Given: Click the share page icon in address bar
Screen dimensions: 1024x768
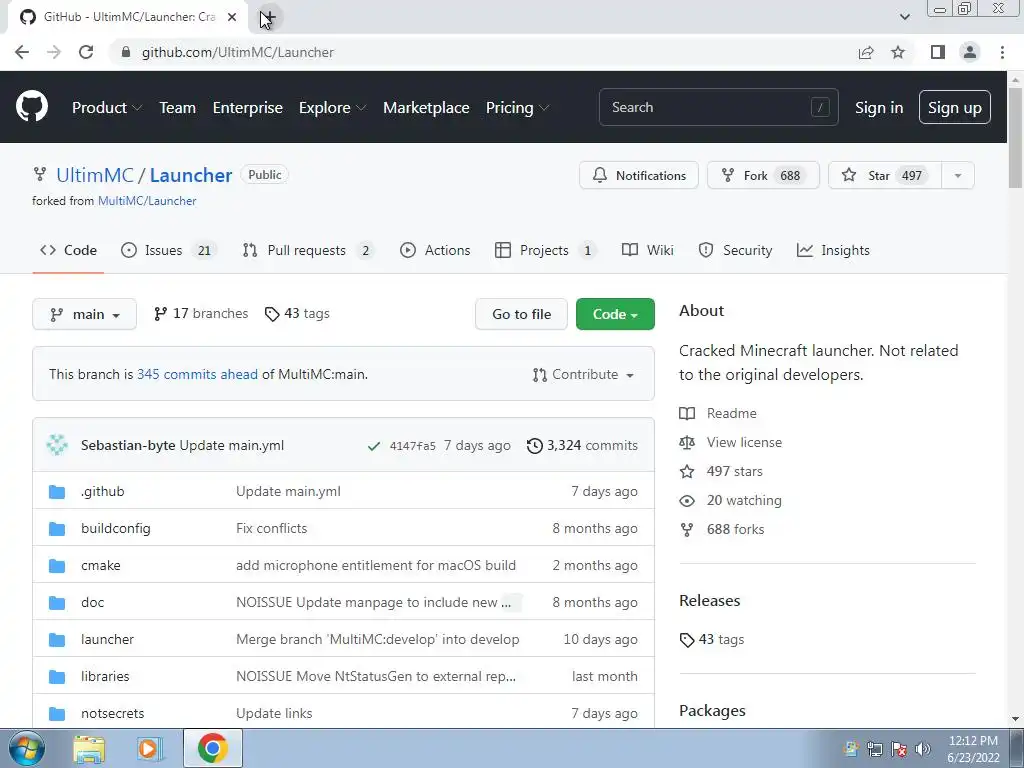Looking at the screenshot, I should click(x=866, y=52).
